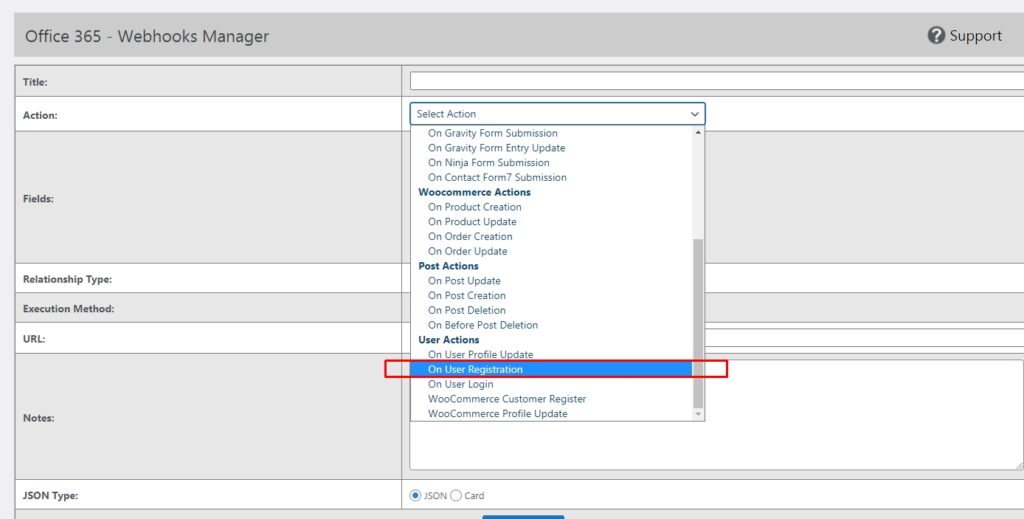This screenshot has width=1024, height=519.
Task: Pick On Product Creation action
Action: pyautogui.click(x=474, y=207)
